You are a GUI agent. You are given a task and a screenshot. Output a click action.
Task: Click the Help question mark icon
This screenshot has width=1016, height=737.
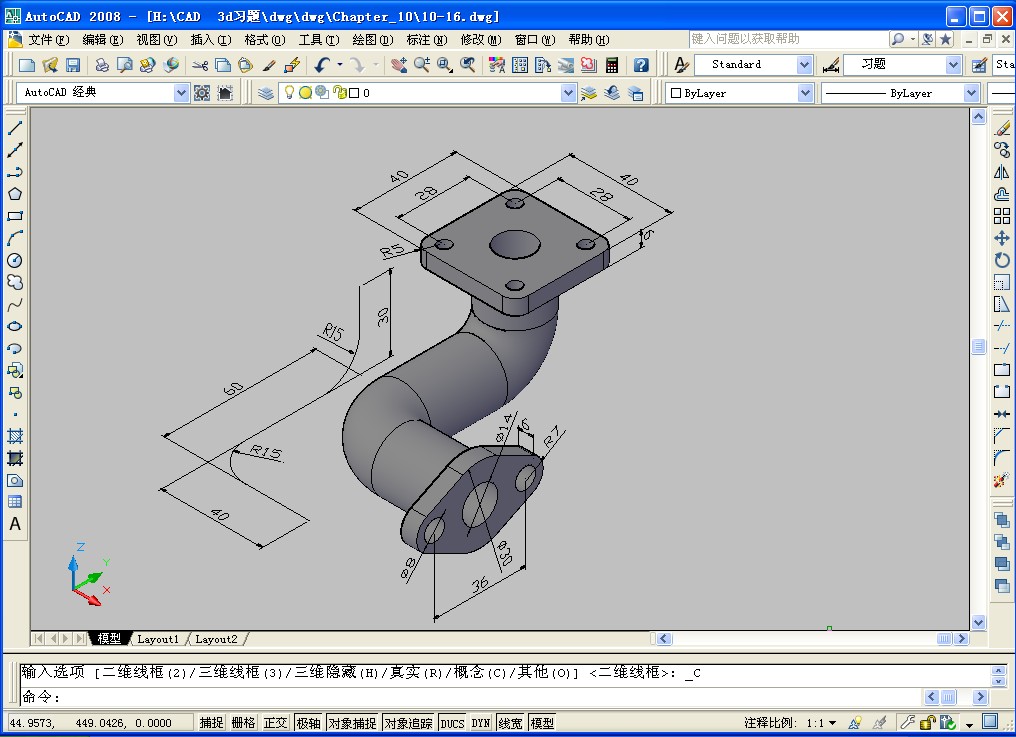(x=641, y=65)
